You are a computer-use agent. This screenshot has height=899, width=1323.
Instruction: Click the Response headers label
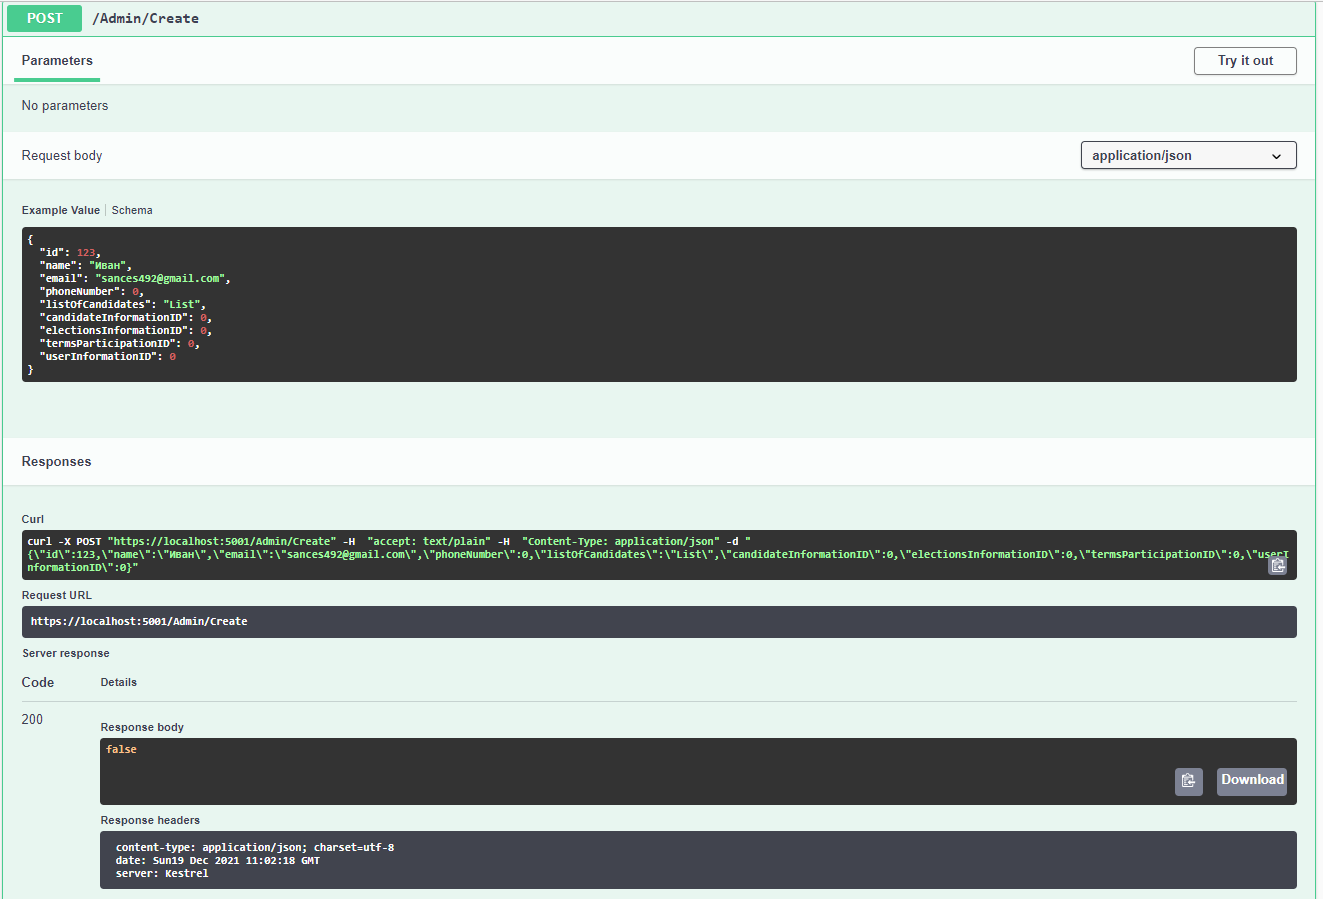[x=150, y=820]
